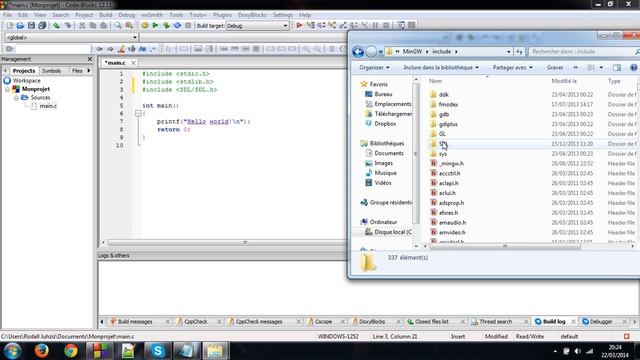Open Find with the magnifier icon
640x360 pixels.
118,25
